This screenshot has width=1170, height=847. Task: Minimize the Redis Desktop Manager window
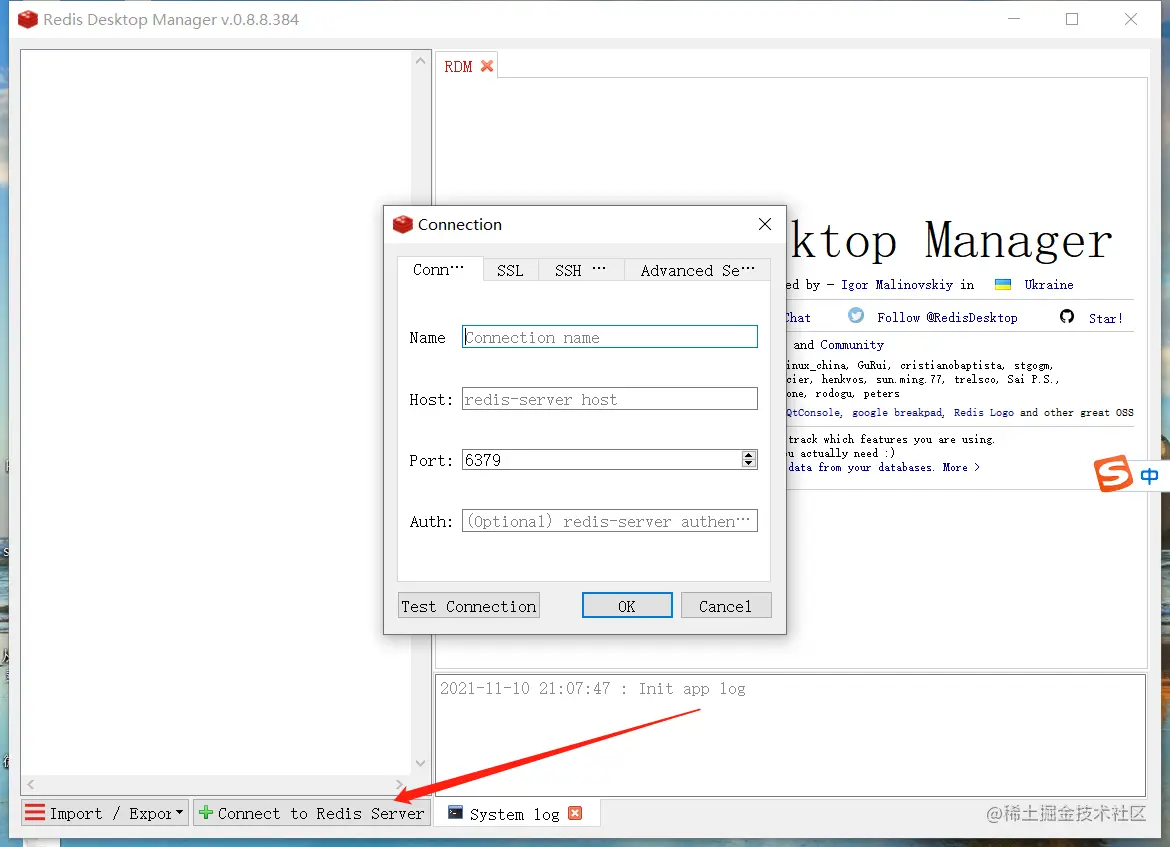(1013, 19)
